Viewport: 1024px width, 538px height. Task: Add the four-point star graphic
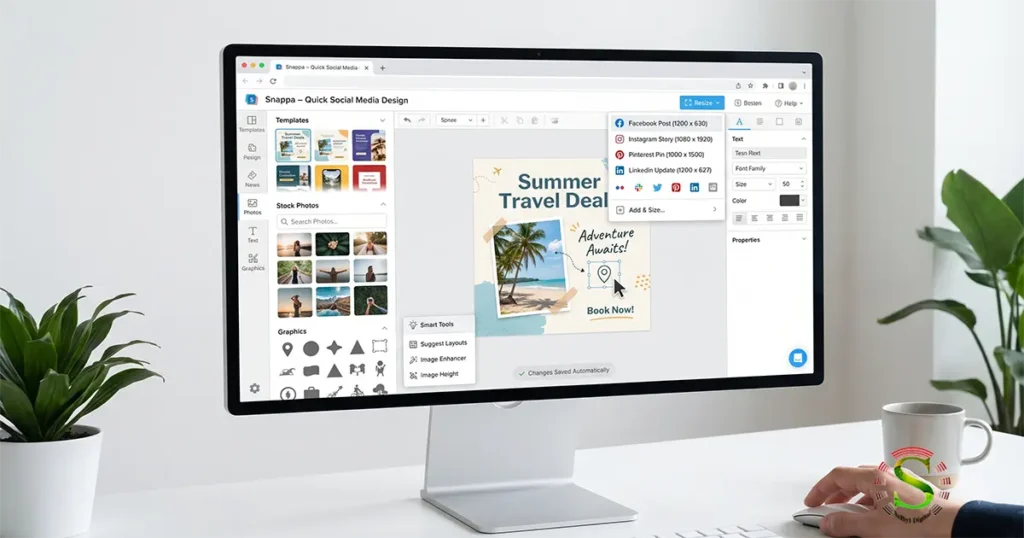[334, 348]
